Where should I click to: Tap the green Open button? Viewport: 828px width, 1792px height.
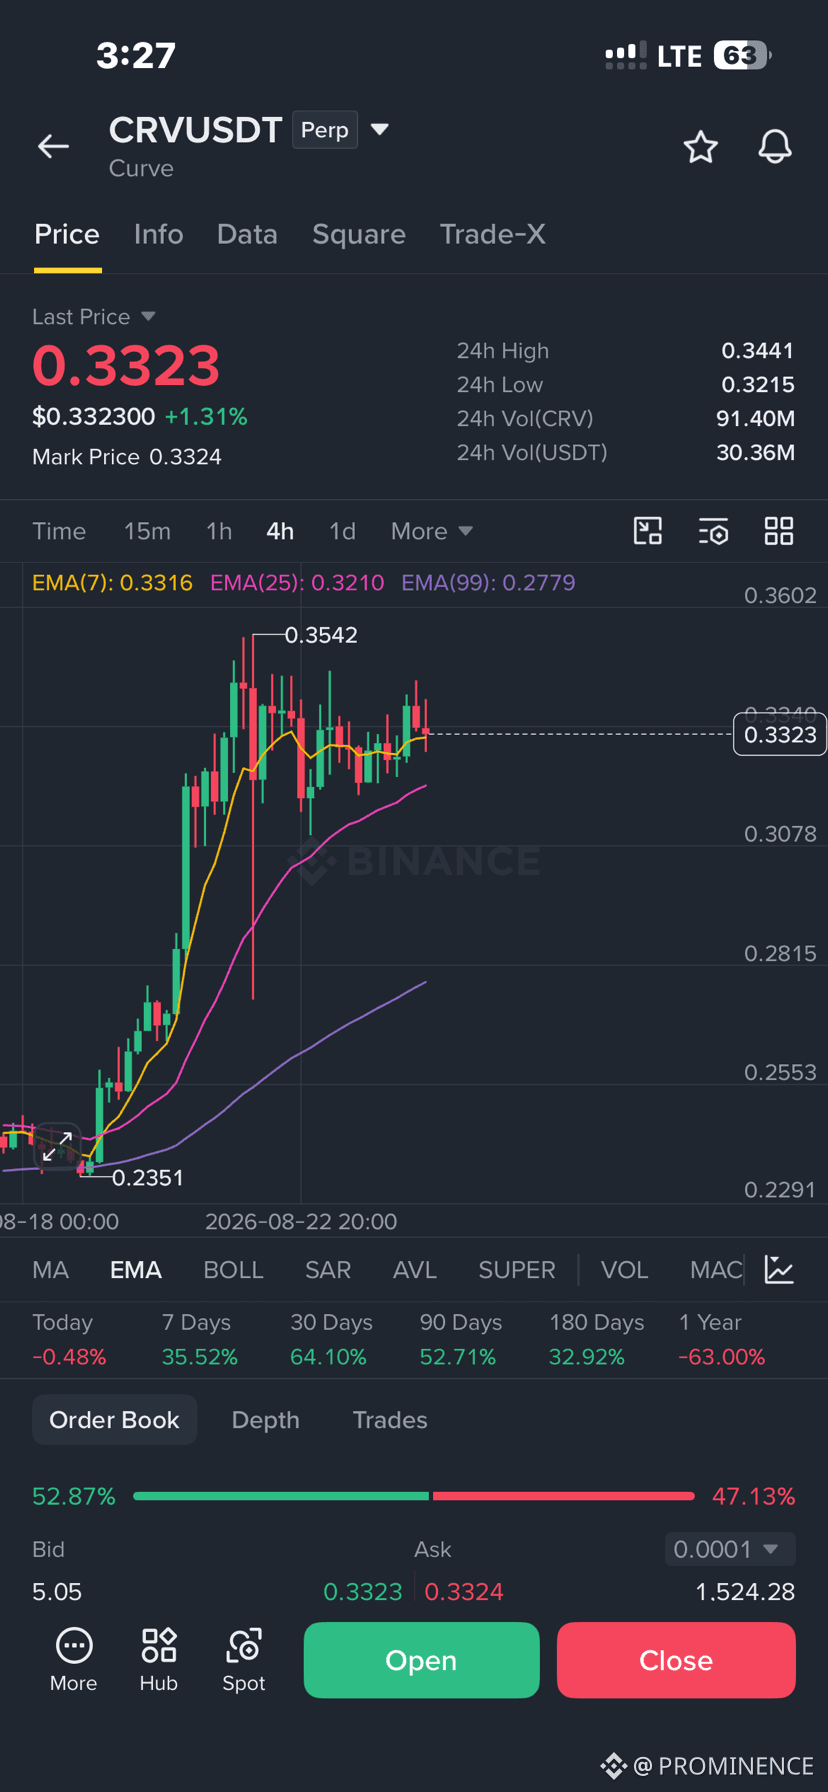coord(421,1660)
